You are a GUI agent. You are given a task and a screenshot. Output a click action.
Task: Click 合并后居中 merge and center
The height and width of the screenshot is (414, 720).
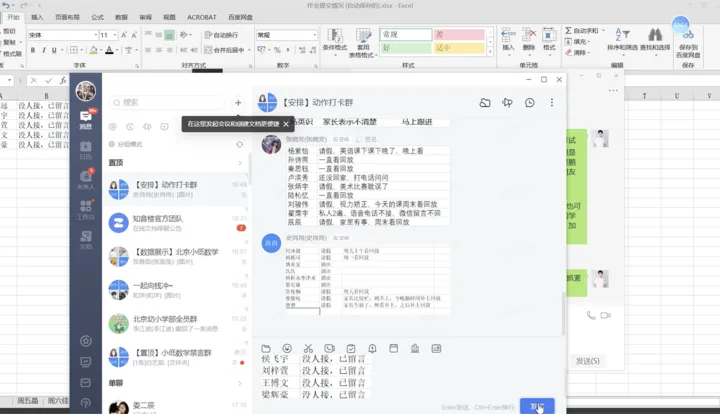224,50
